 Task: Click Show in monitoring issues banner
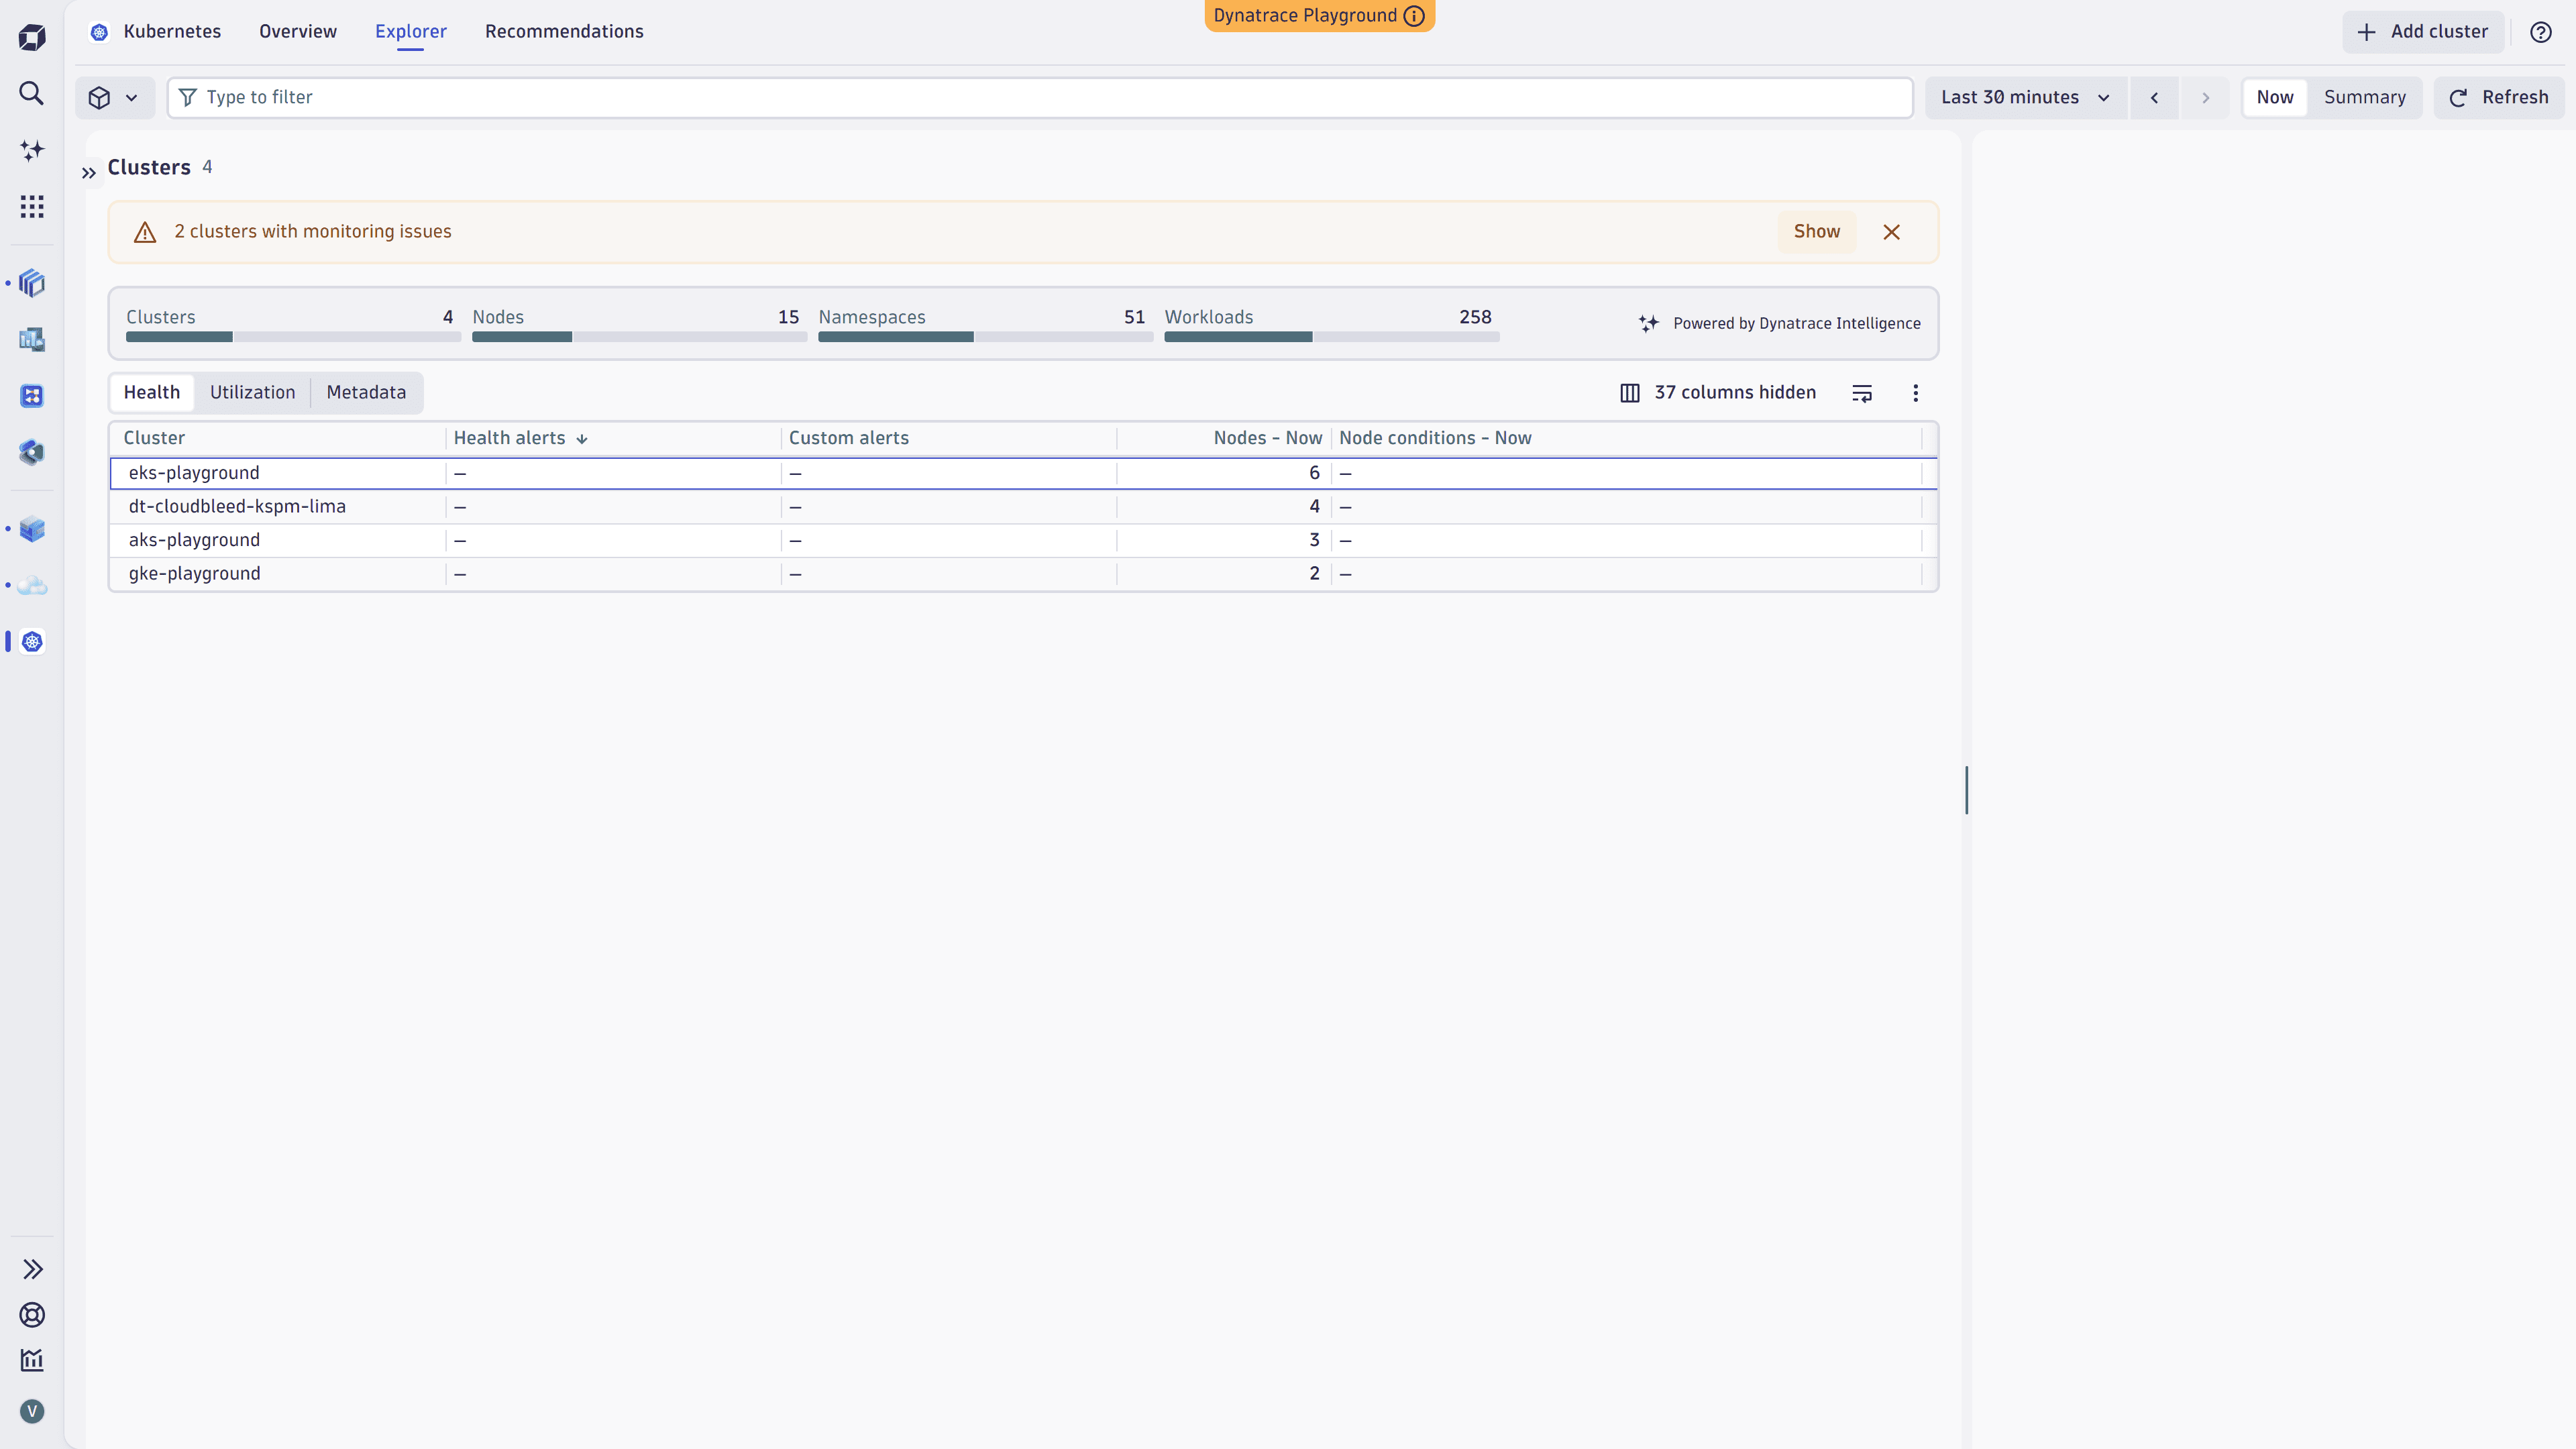coord(1817,232)
